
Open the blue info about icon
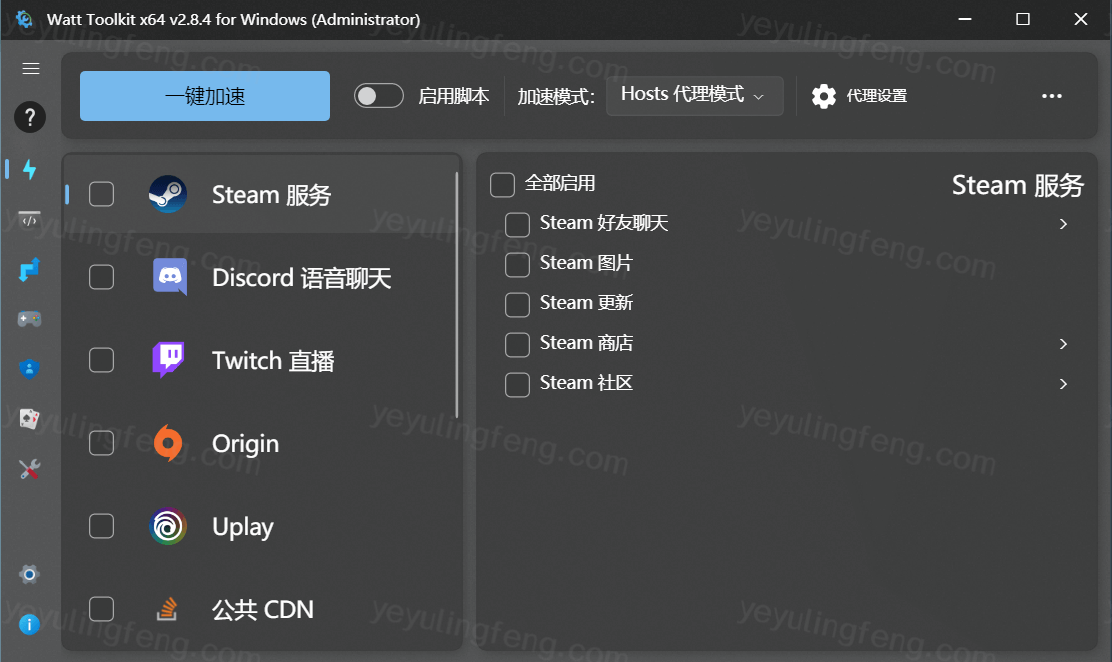tap(29, 624)
